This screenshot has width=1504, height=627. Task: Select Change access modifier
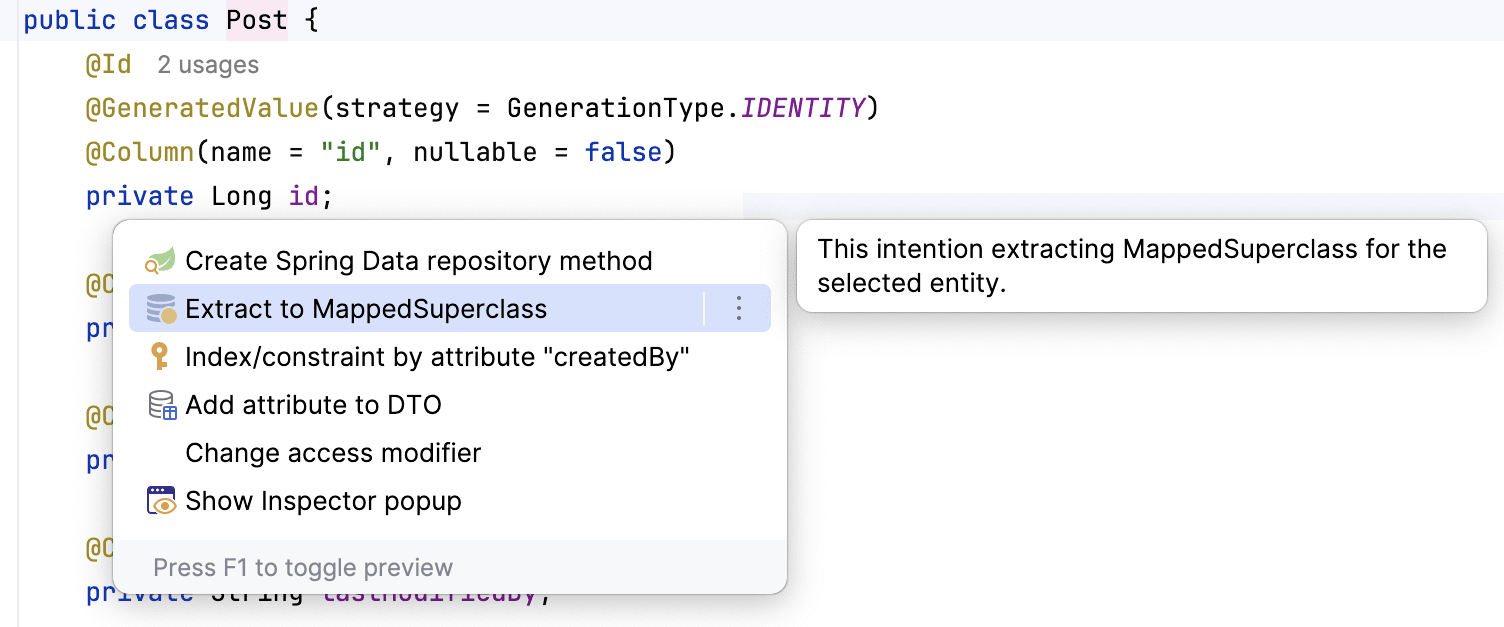tap(333, 453)
